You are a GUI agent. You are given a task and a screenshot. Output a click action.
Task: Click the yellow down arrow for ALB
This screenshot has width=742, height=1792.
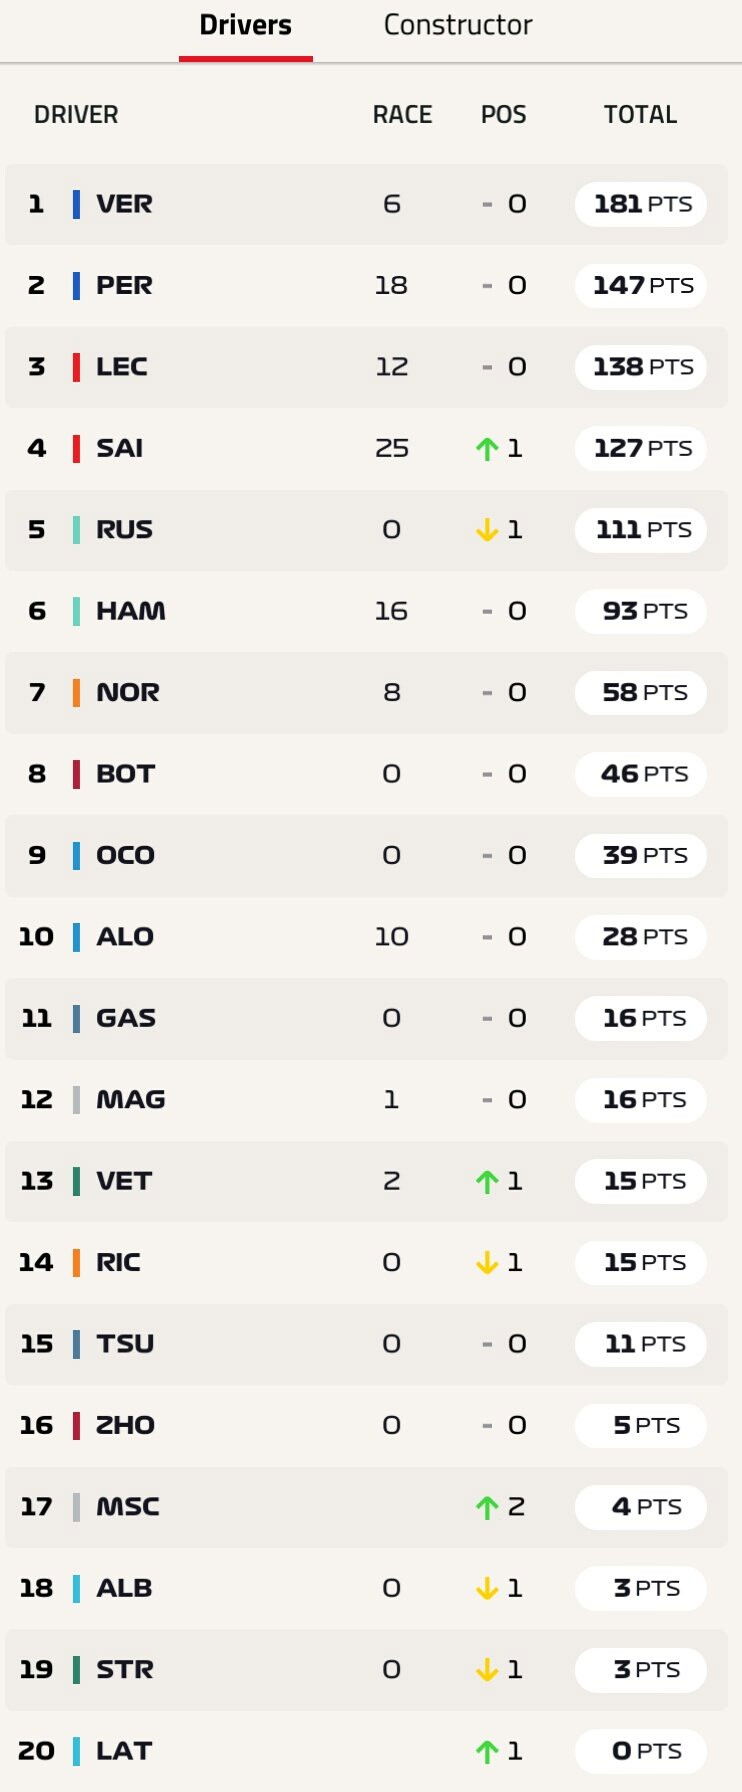click(x=487, y=1589)
